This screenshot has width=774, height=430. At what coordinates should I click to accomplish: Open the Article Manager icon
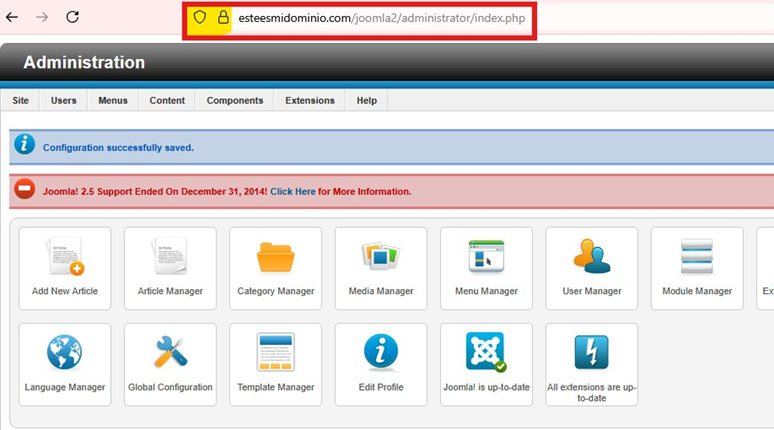(170, 256)
